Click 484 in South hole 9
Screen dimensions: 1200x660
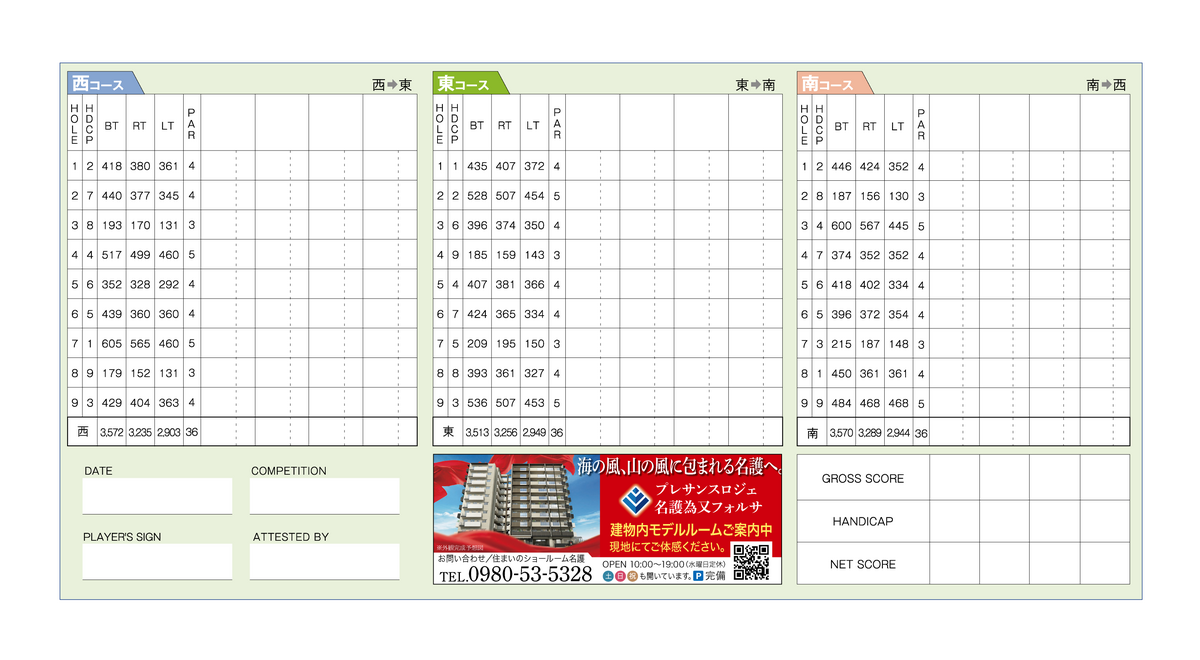tap(842, 404)
